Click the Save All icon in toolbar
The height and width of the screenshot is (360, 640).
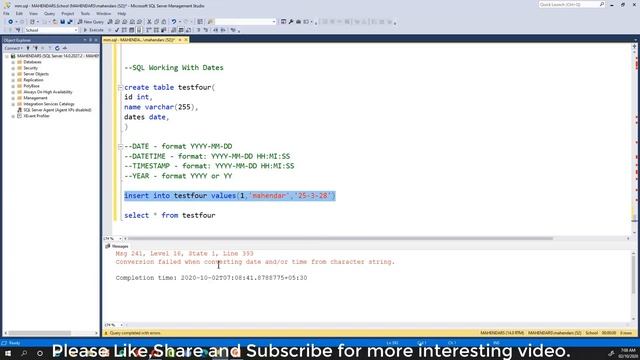click(70, 22)
